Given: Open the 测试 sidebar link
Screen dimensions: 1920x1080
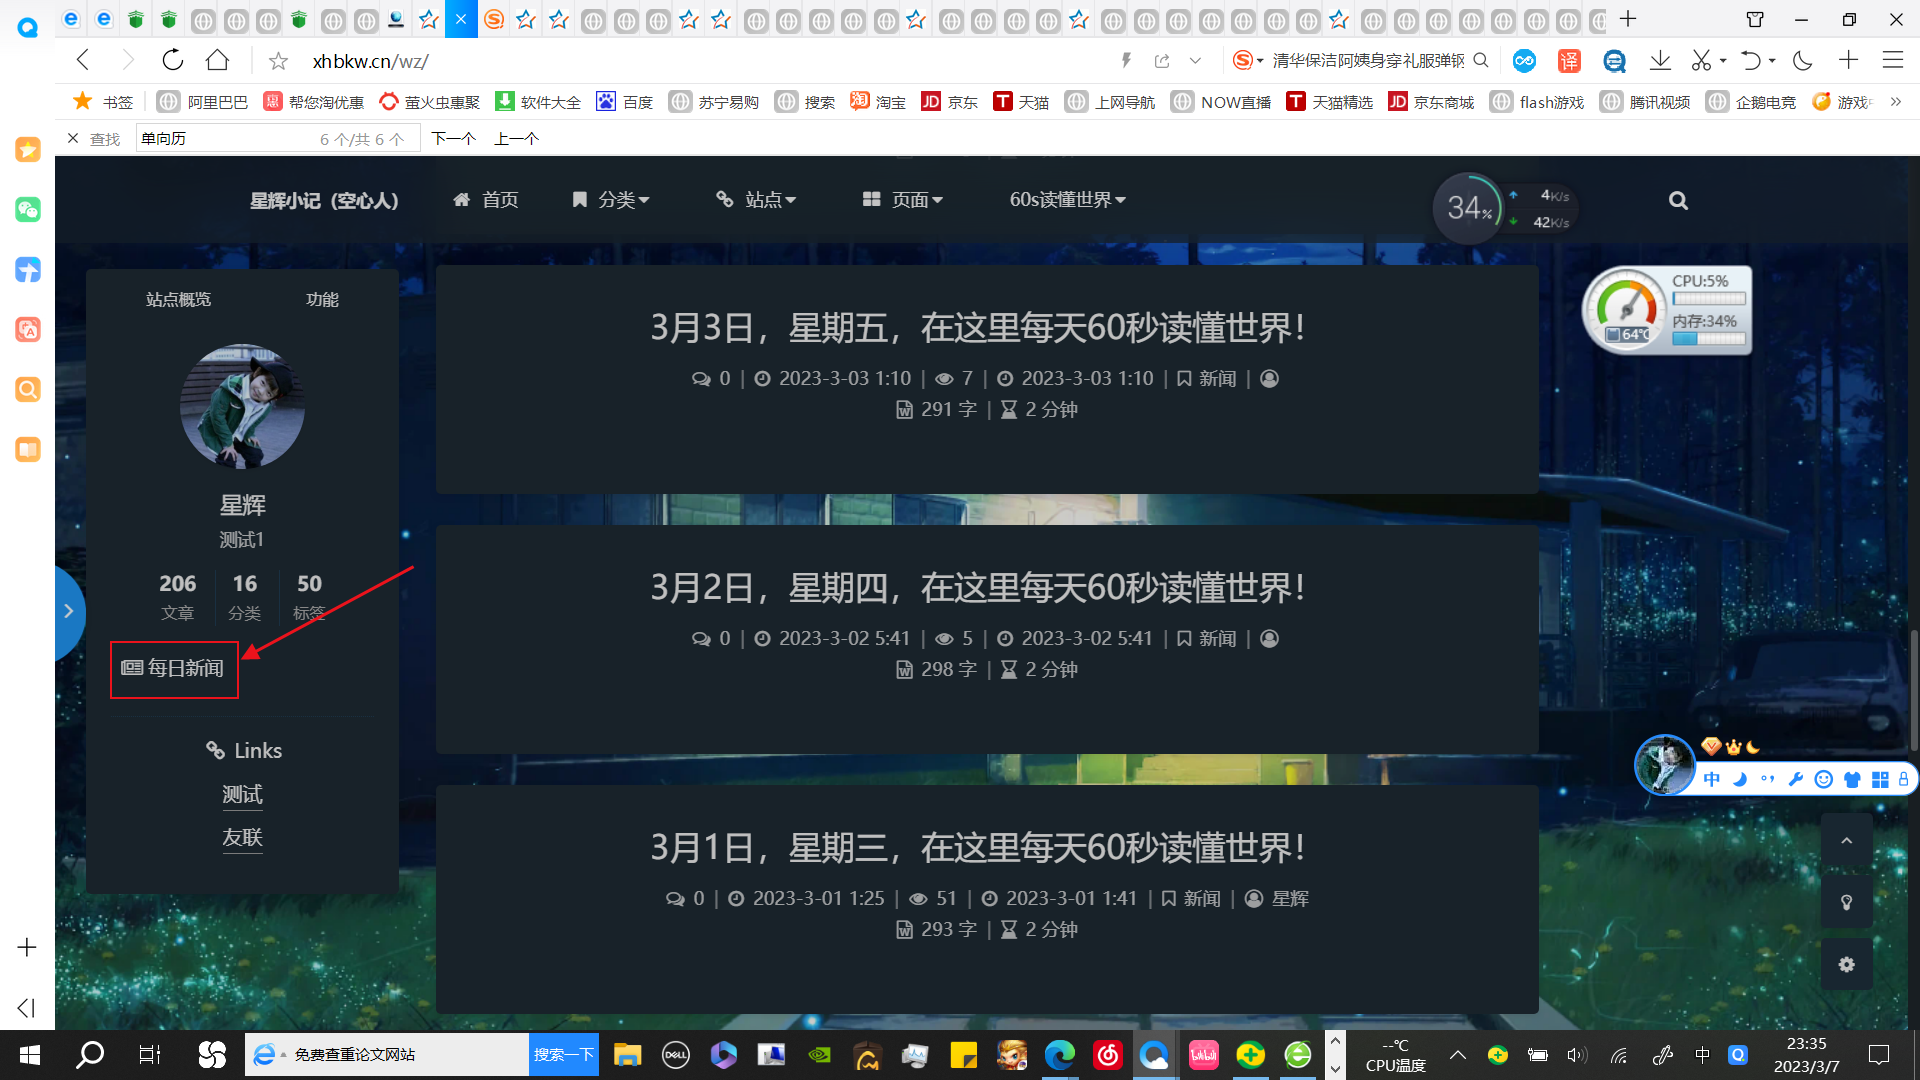Looking at the screenshot, I should click(x=242, y=794).
